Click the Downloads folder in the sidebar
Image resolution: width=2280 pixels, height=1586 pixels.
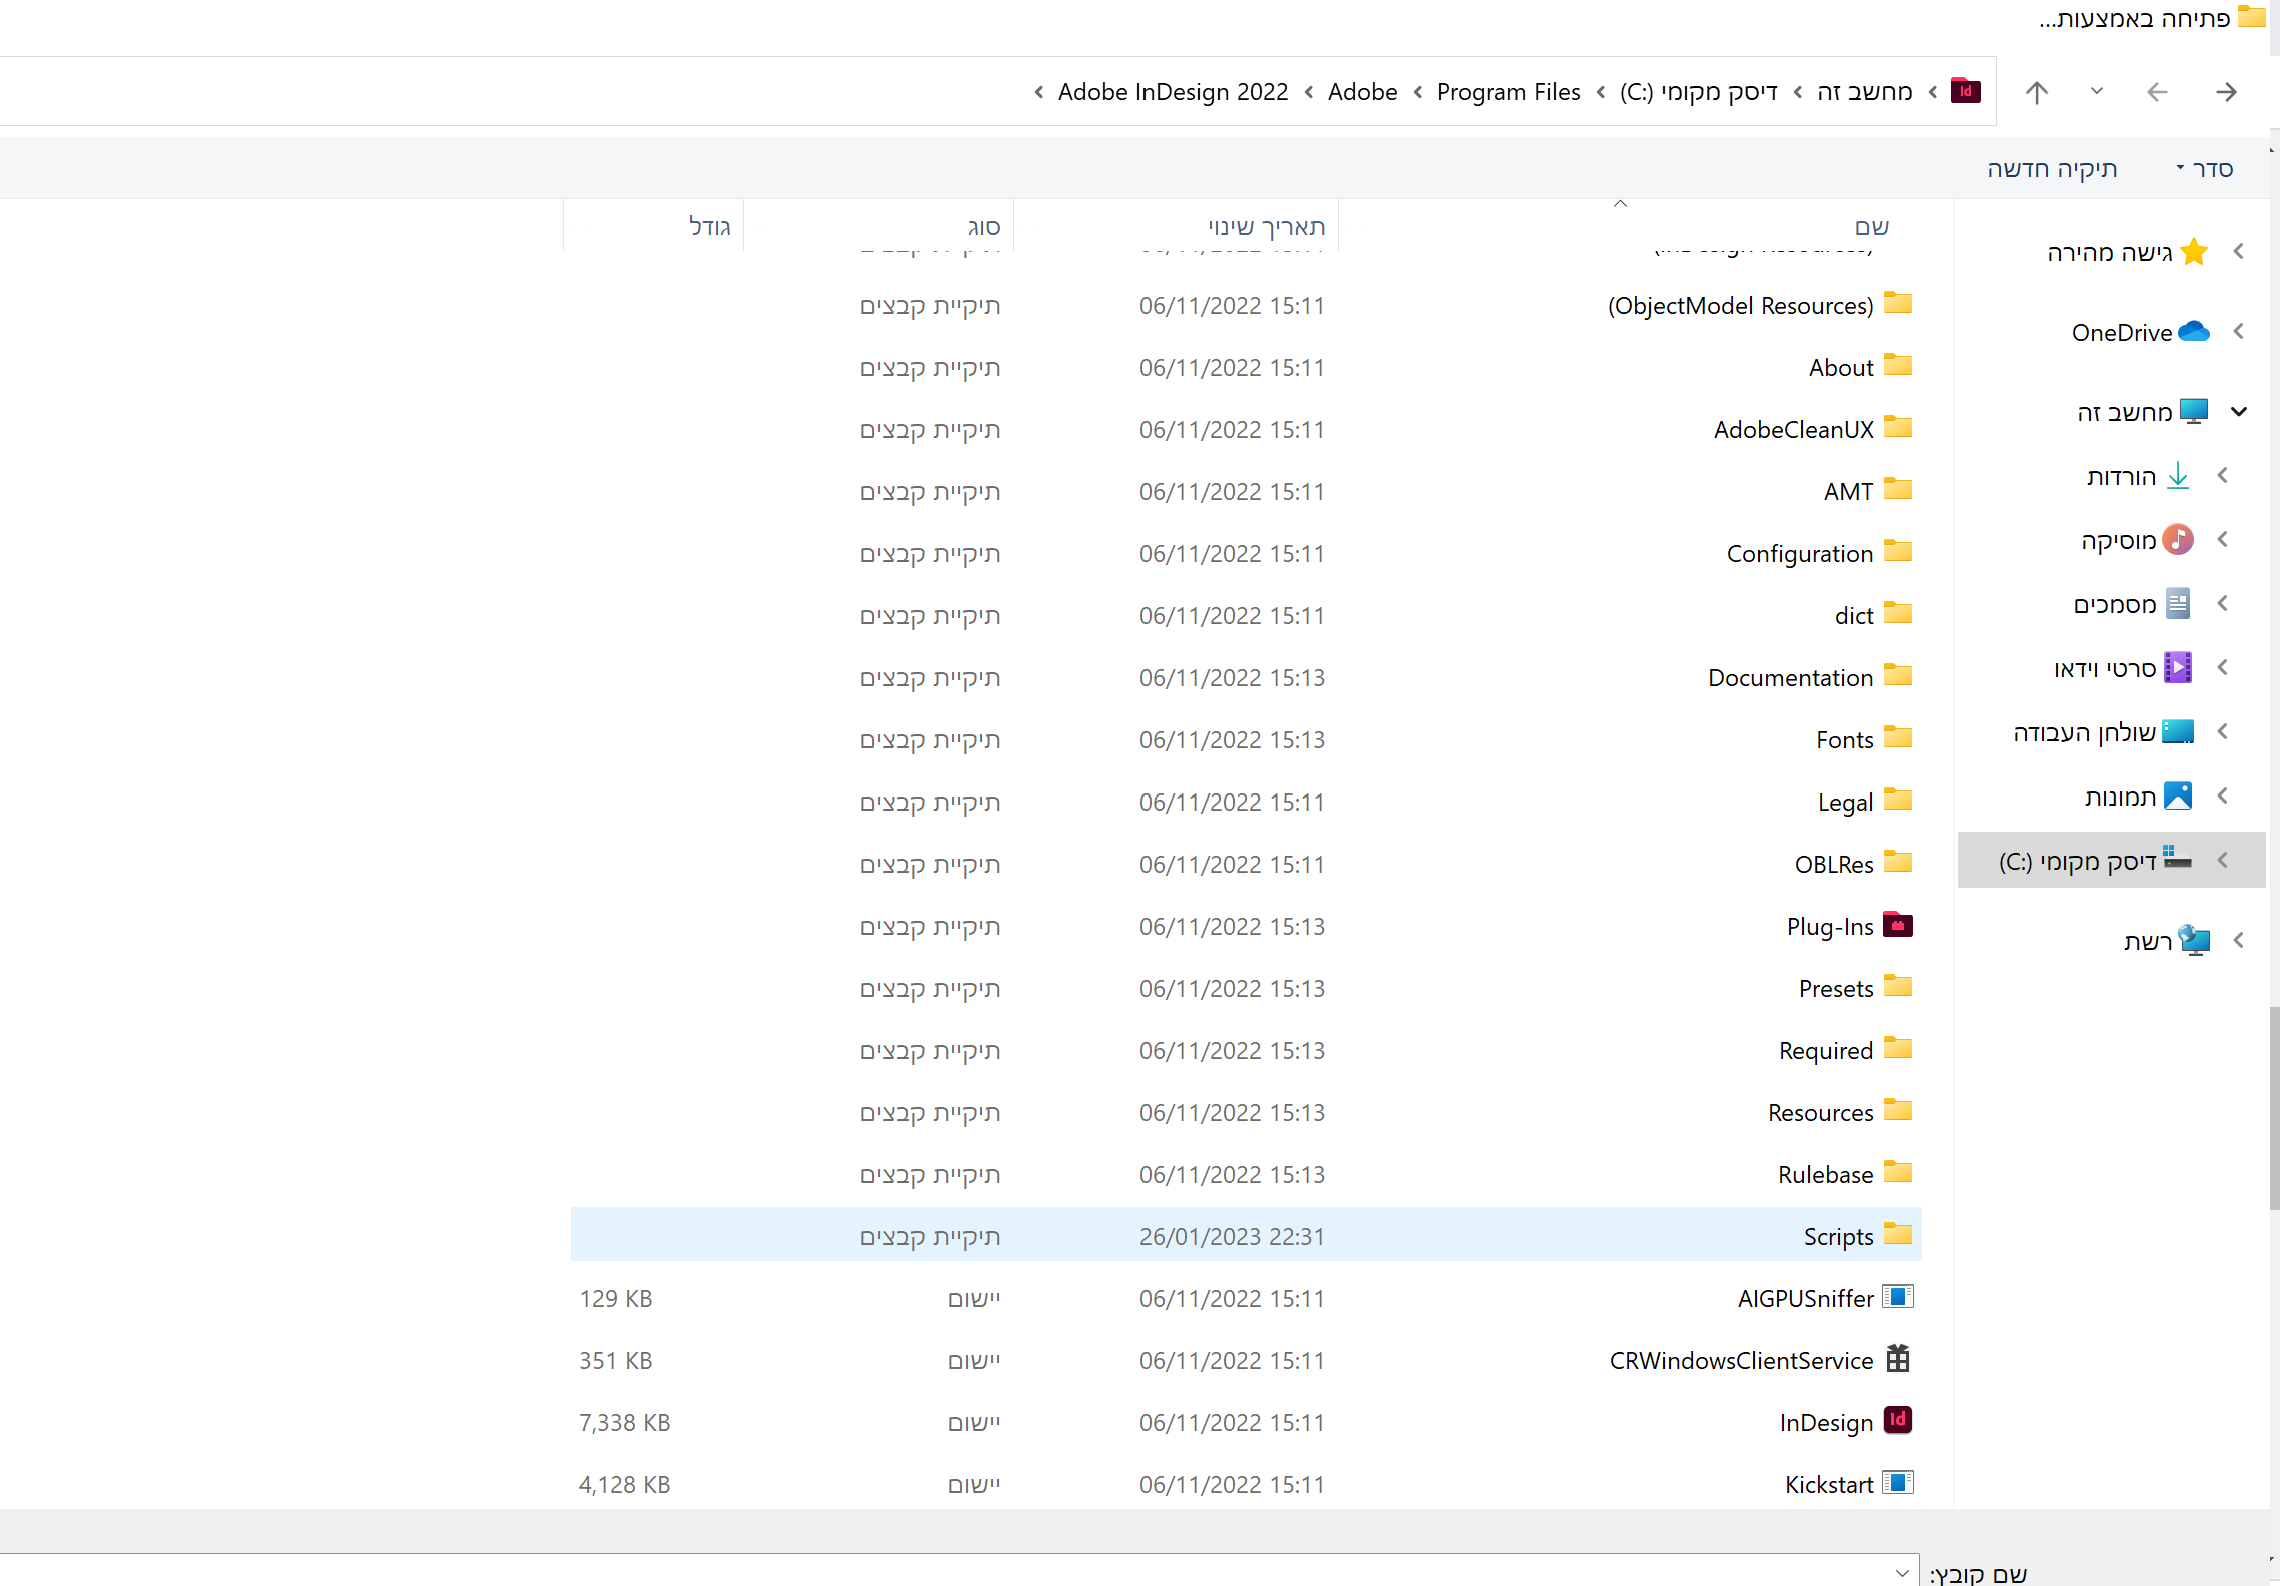click(2121, 476)
